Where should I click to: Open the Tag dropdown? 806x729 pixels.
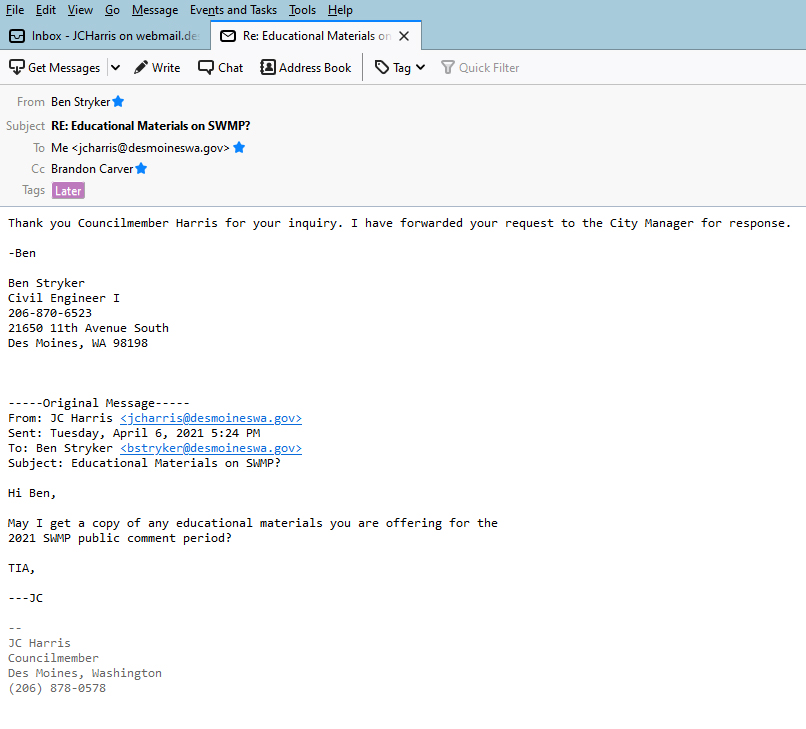pyautogui.click(x=400, y=67)
